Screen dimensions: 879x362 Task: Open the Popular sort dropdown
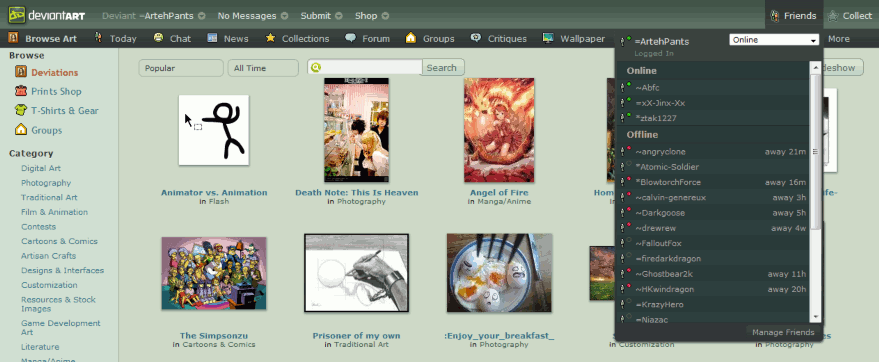coord(181,68)
